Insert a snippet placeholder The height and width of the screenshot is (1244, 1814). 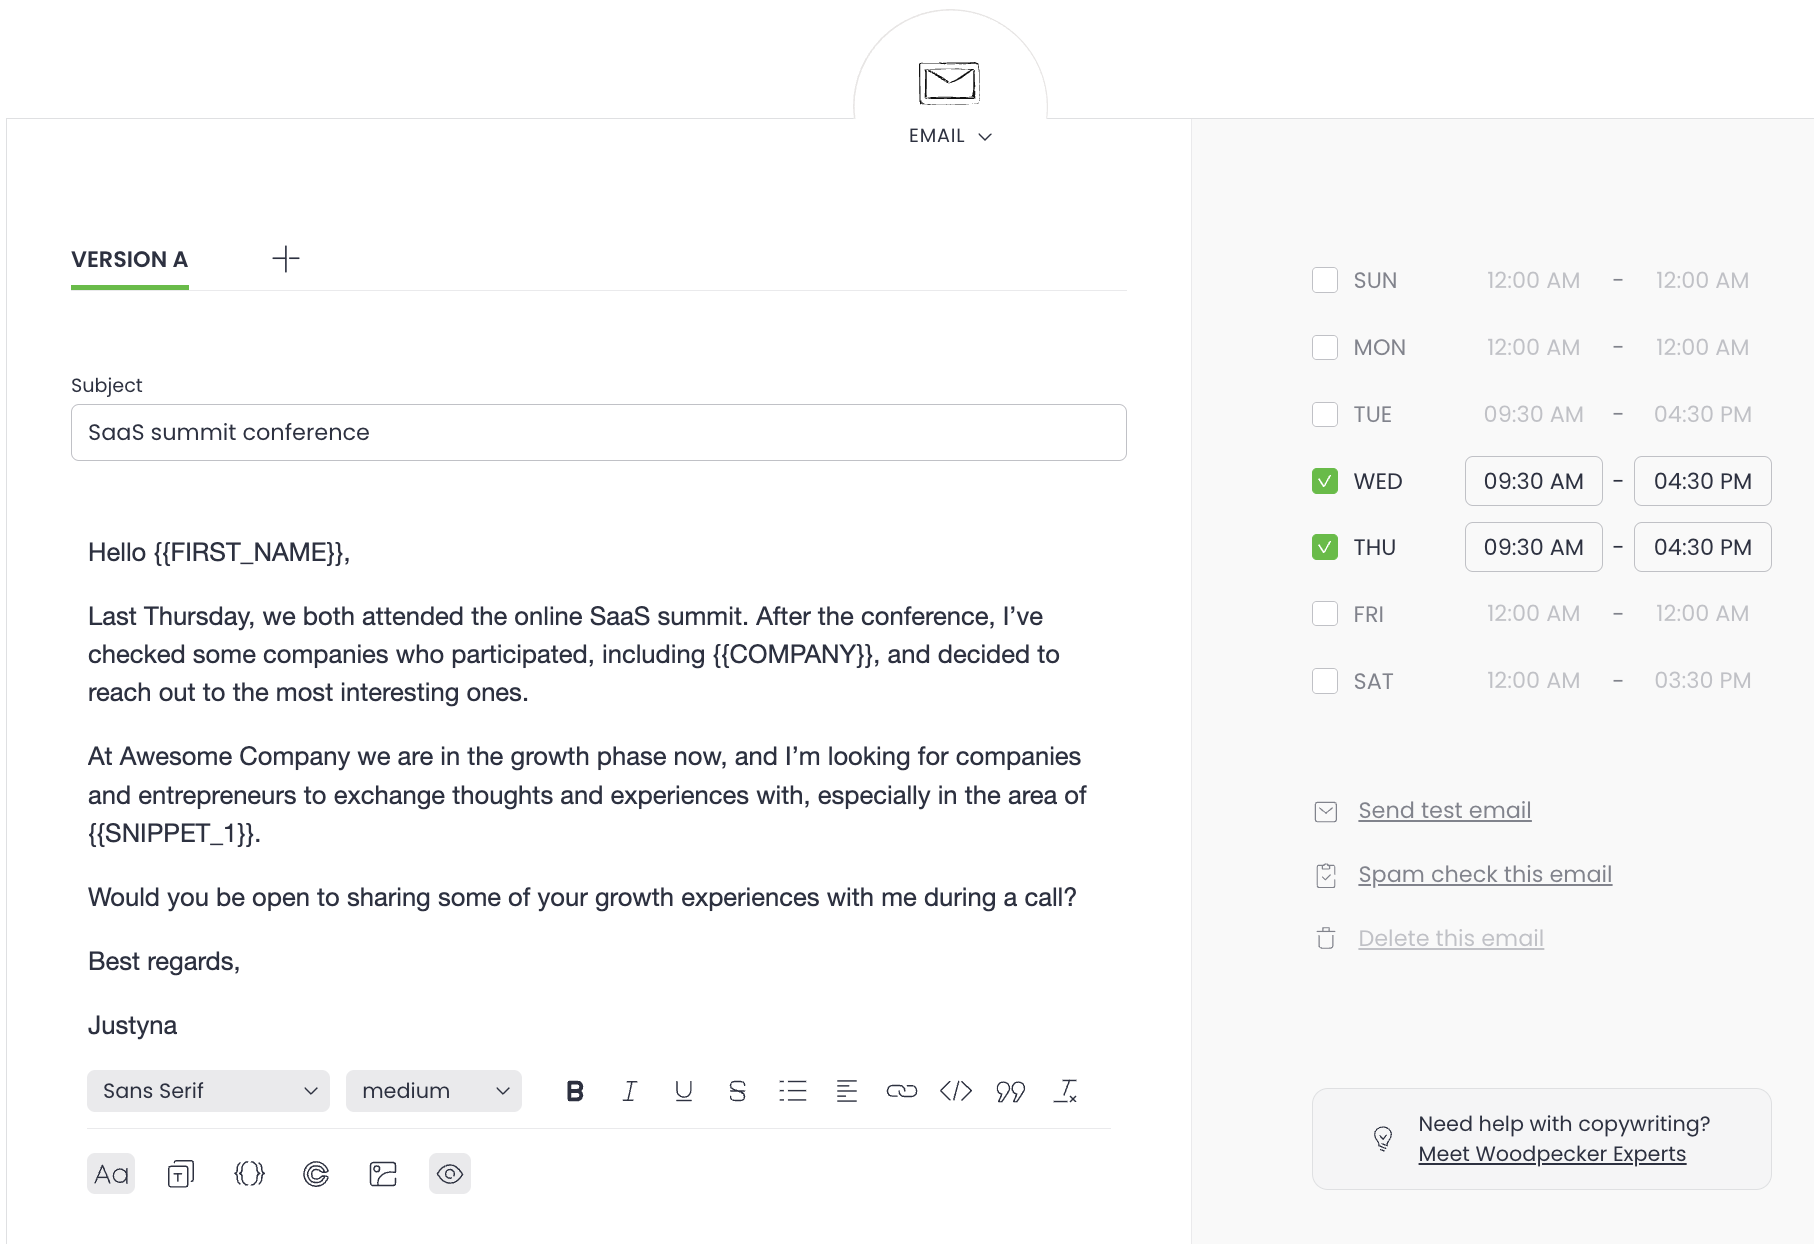point(249,1173)
